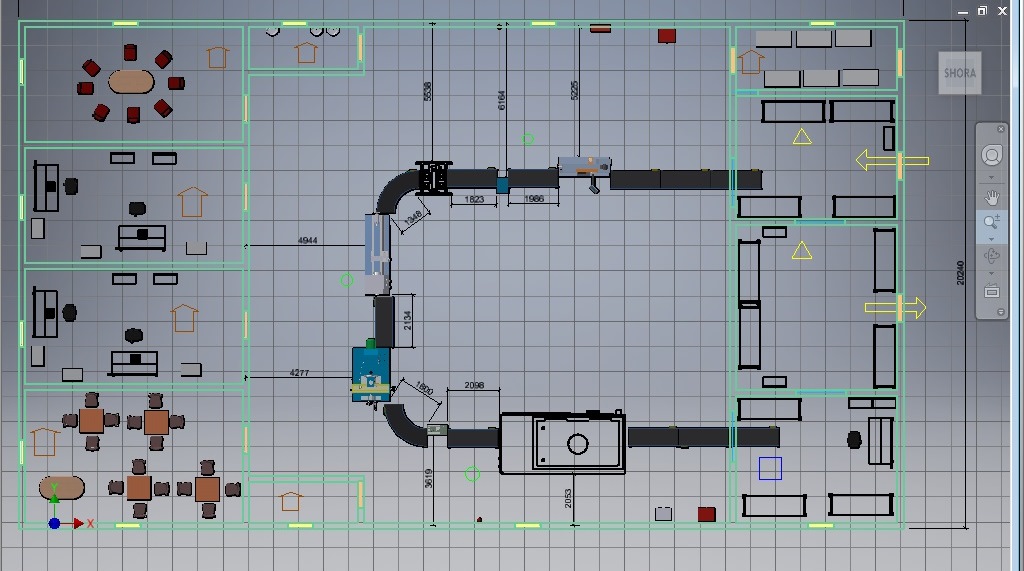The width and height of the screenshot is (1024, 571).
Task: Click the Look At view tool
Action: click(992, 291)
